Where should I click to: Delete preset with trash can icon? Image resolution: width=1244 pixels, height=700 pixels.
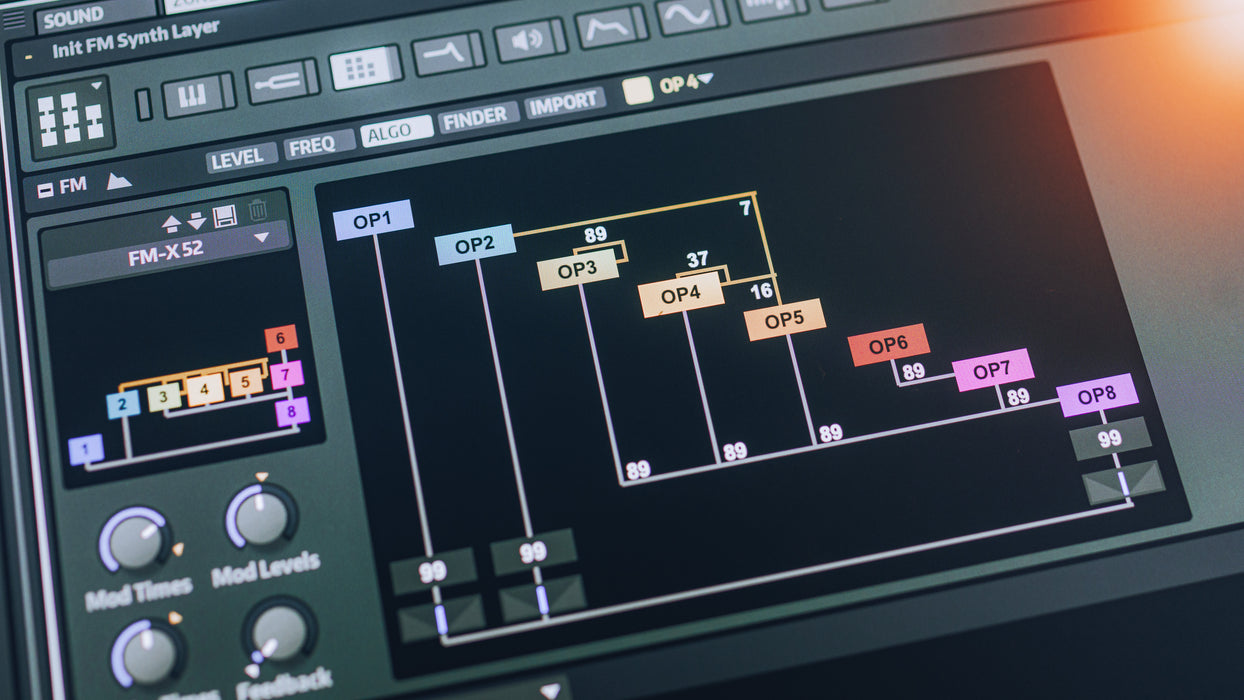(258, 210)
